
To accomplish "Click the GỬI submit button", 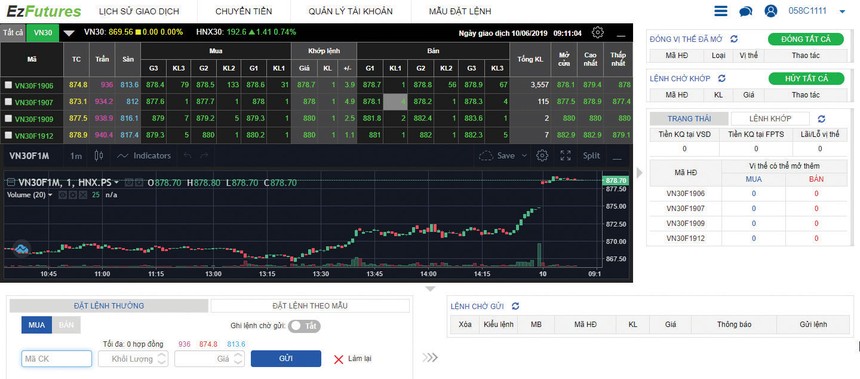I will pyautogui.click(x=286, y=359).
